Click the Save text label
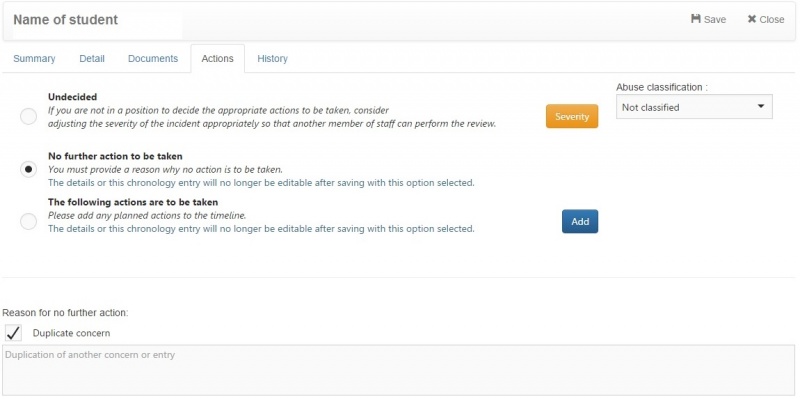Image resolution: width=800 pixels, height=399 pixels. click(715, 19)
